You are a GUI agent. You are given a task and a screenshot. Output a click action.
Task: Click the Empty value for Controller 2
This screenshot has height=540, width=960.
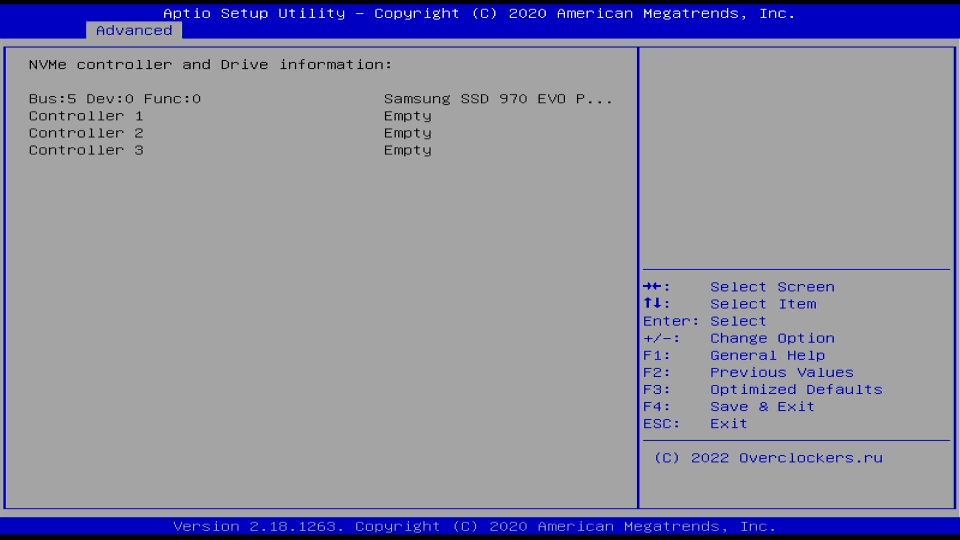click(408, 133)
